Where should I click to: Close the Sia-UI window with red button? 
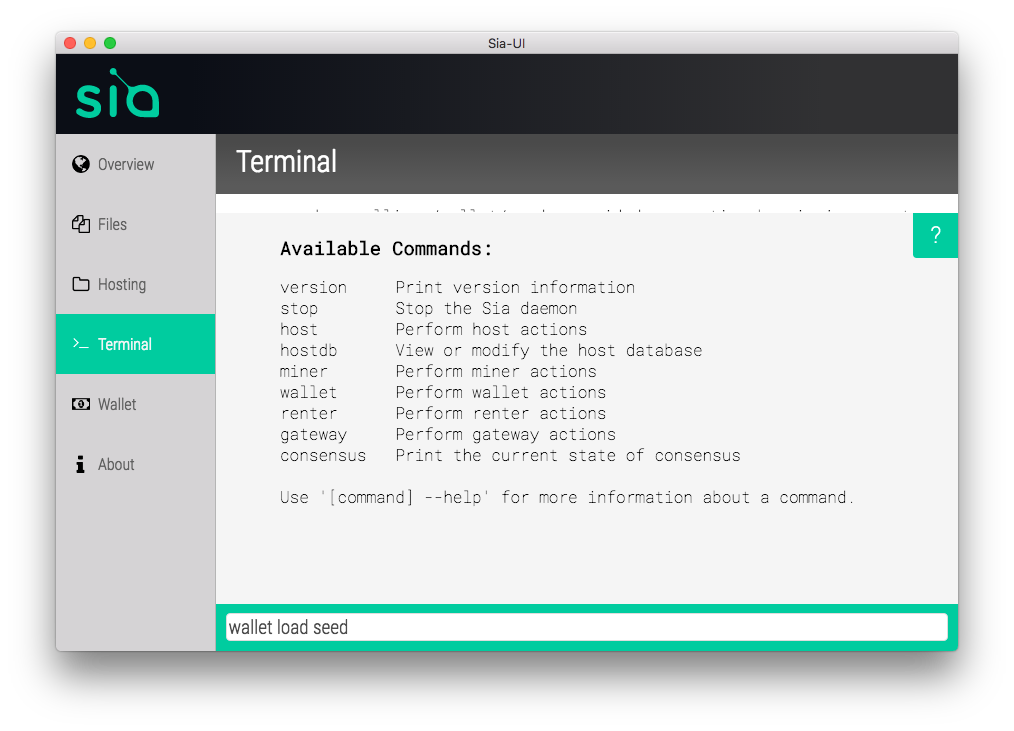click(x=70, y=43)
